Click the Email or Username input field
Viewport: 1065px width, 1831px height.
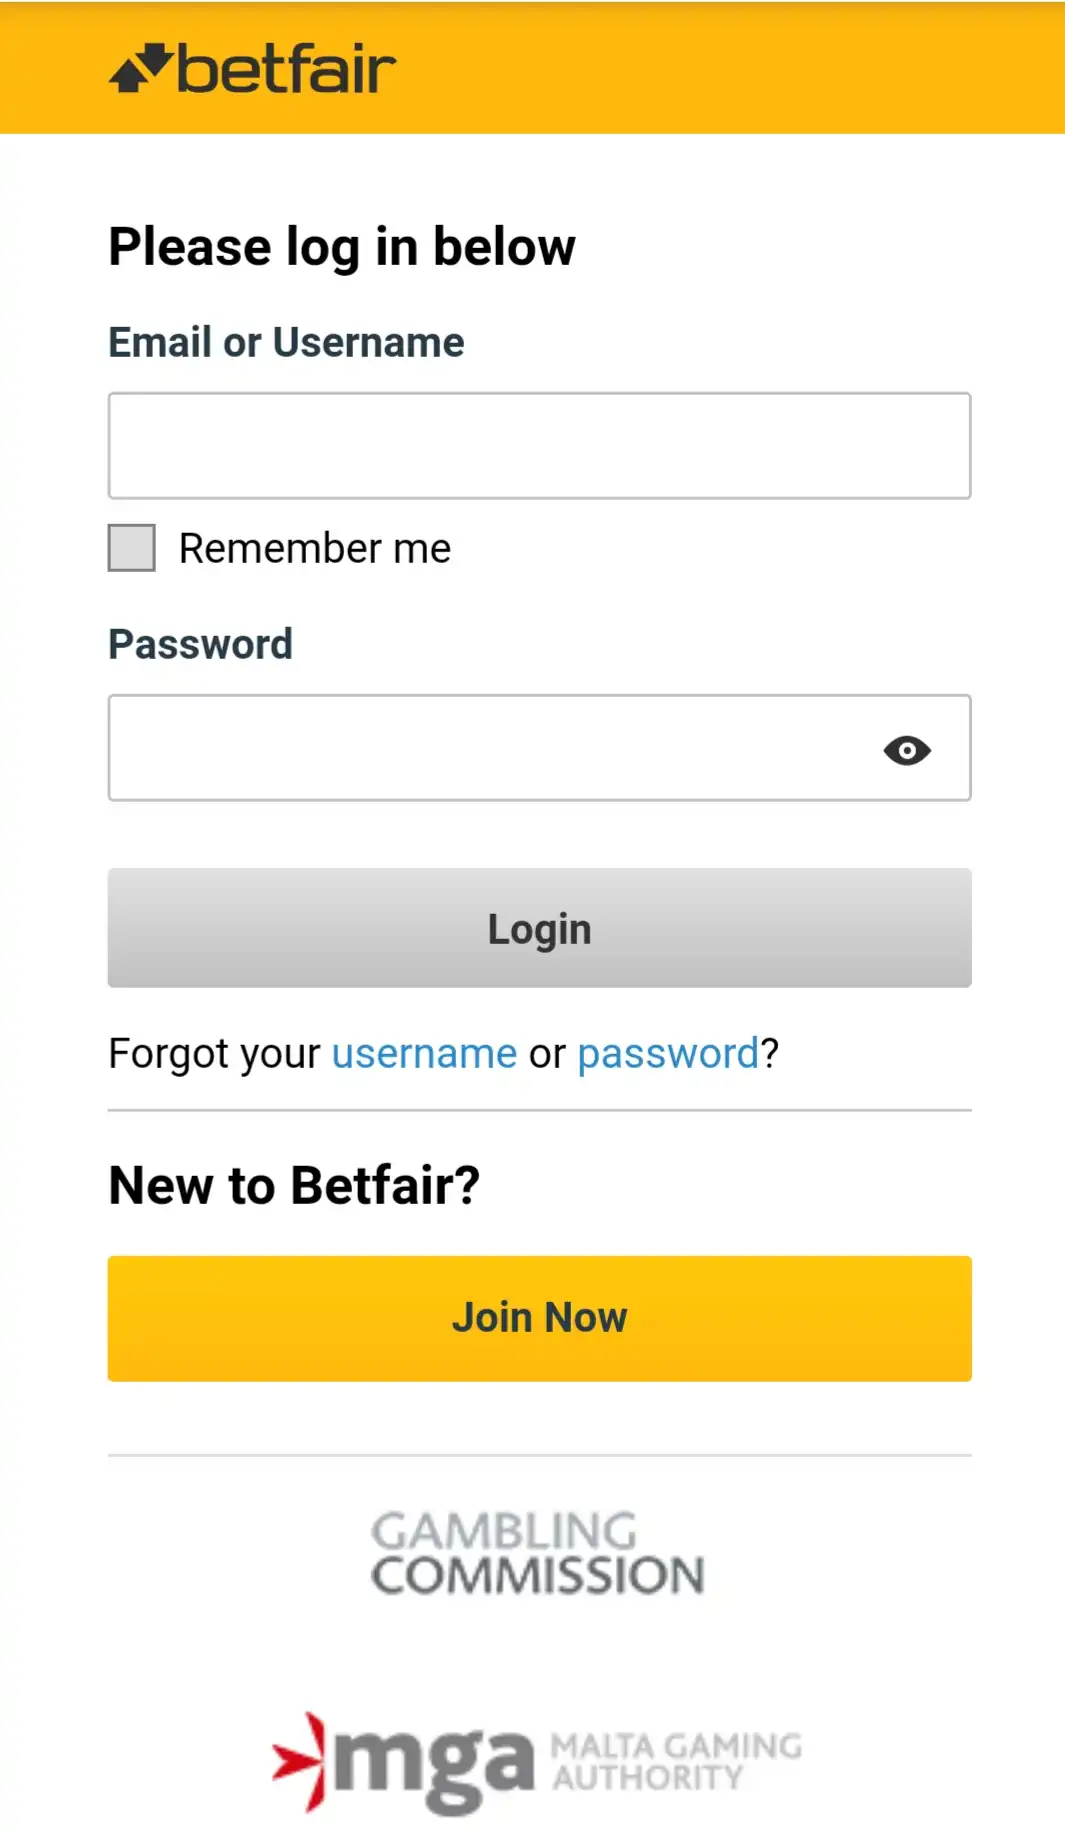[x=539, y=445]
